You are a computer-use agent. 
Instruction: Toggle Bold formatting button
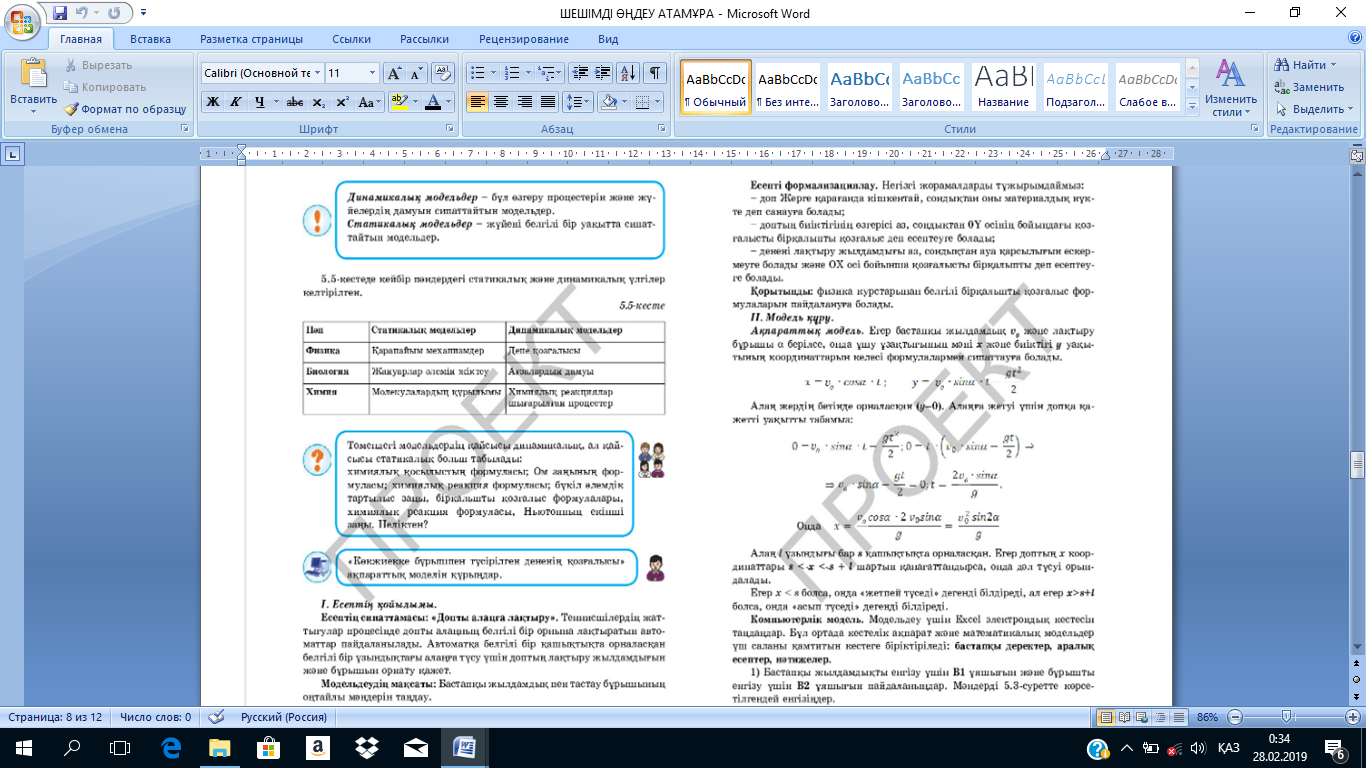point(212,102)
